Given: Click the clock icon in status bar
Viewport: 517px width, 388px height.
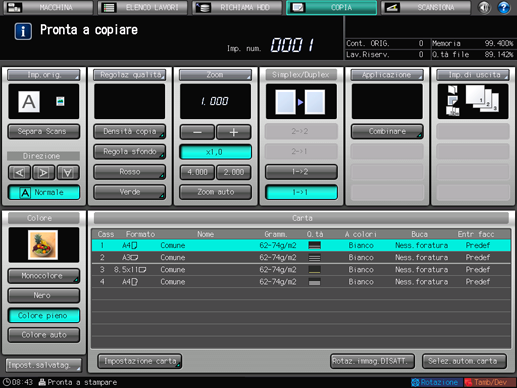Looking at the screenshot, I should click(x=6, y=382).
